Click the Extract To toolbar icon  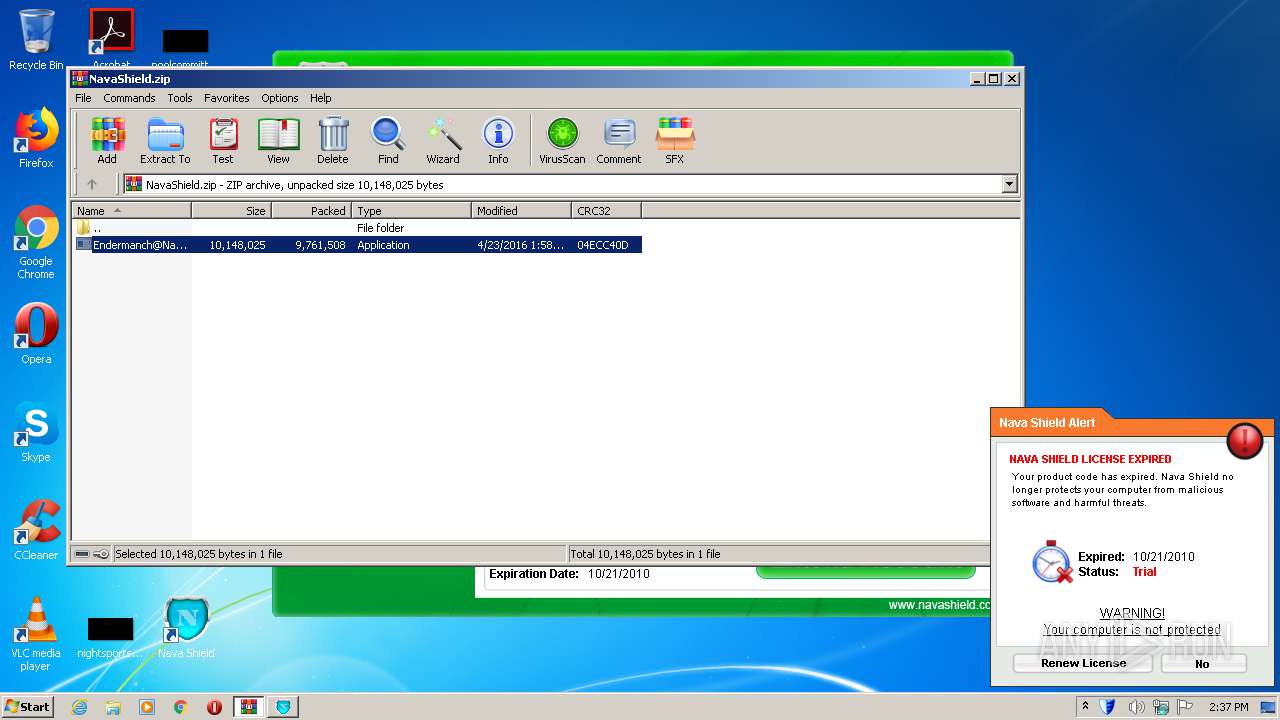point(165,140)
